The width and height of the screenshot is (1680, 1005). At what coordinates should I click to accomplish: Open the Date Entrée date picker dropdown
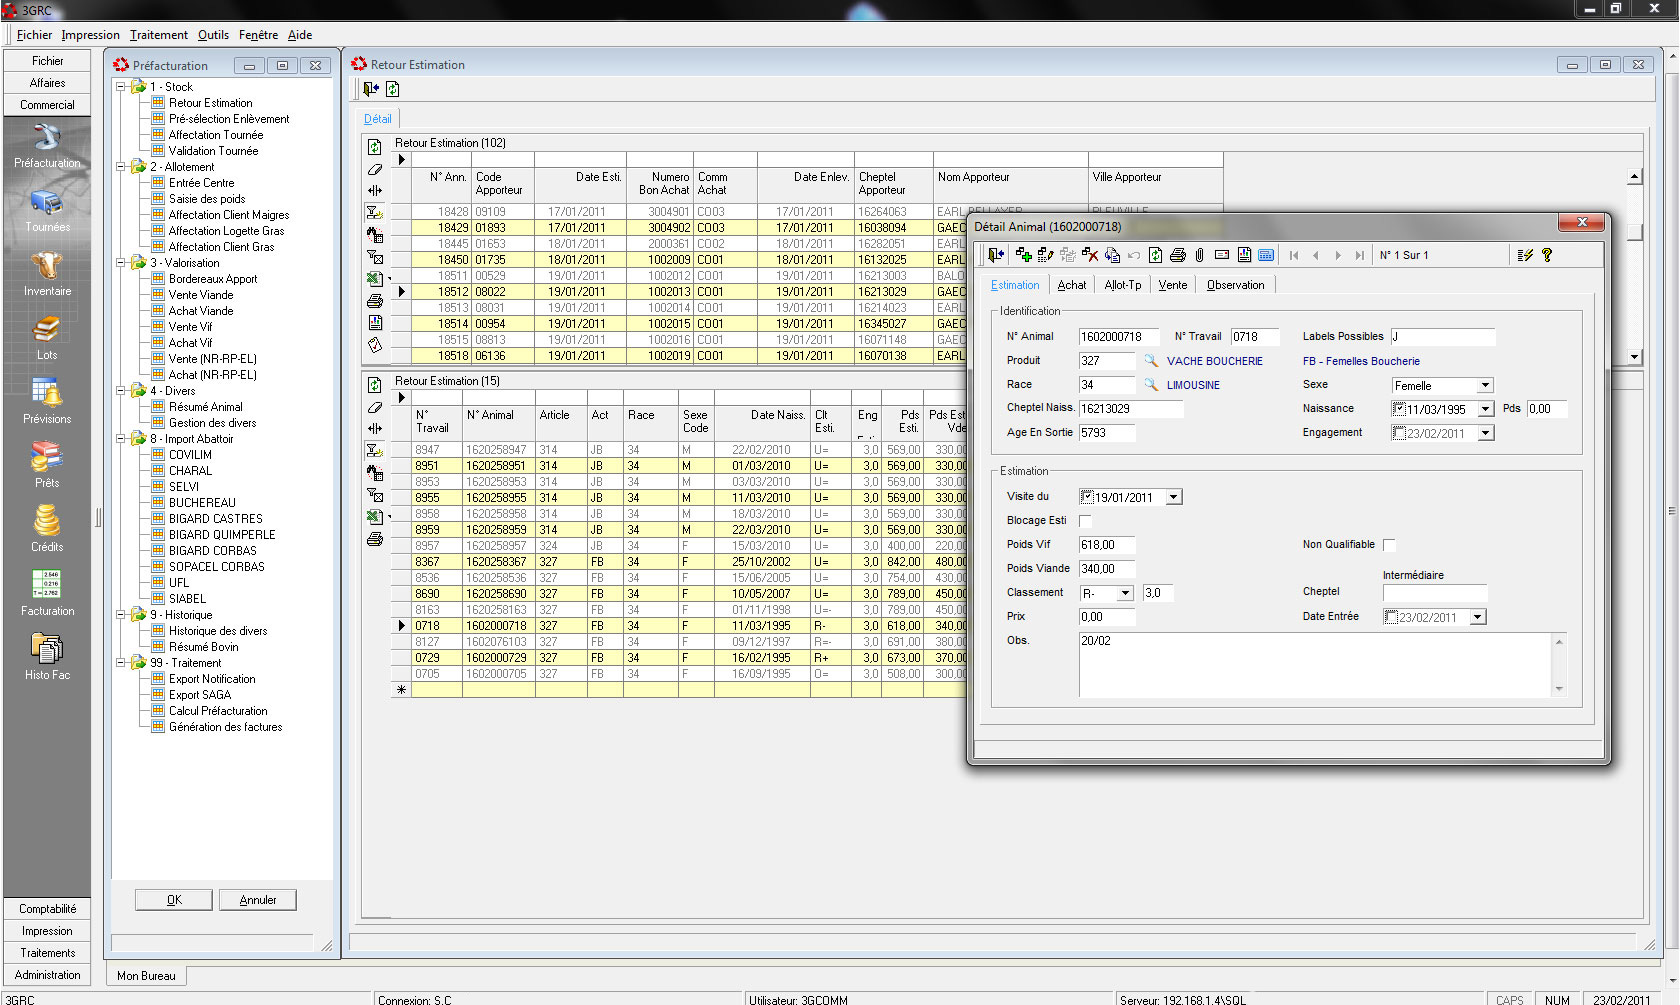(x=1478, y=617)
